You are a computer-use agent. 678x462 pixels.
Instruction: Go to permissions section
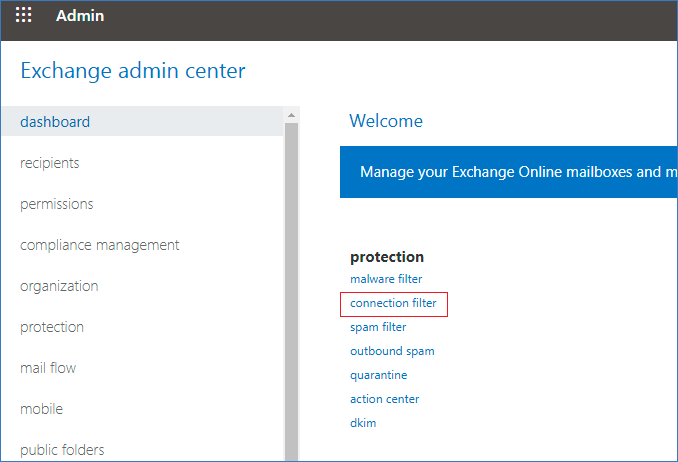coord(57,204)
